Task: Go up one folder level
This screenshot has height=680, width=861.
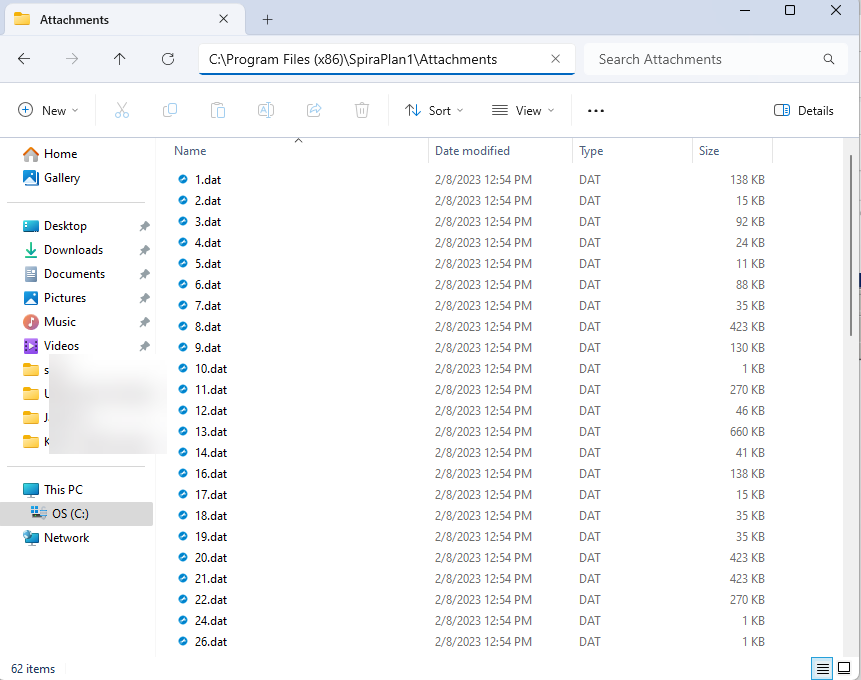Action: click(x=120, y=59)
